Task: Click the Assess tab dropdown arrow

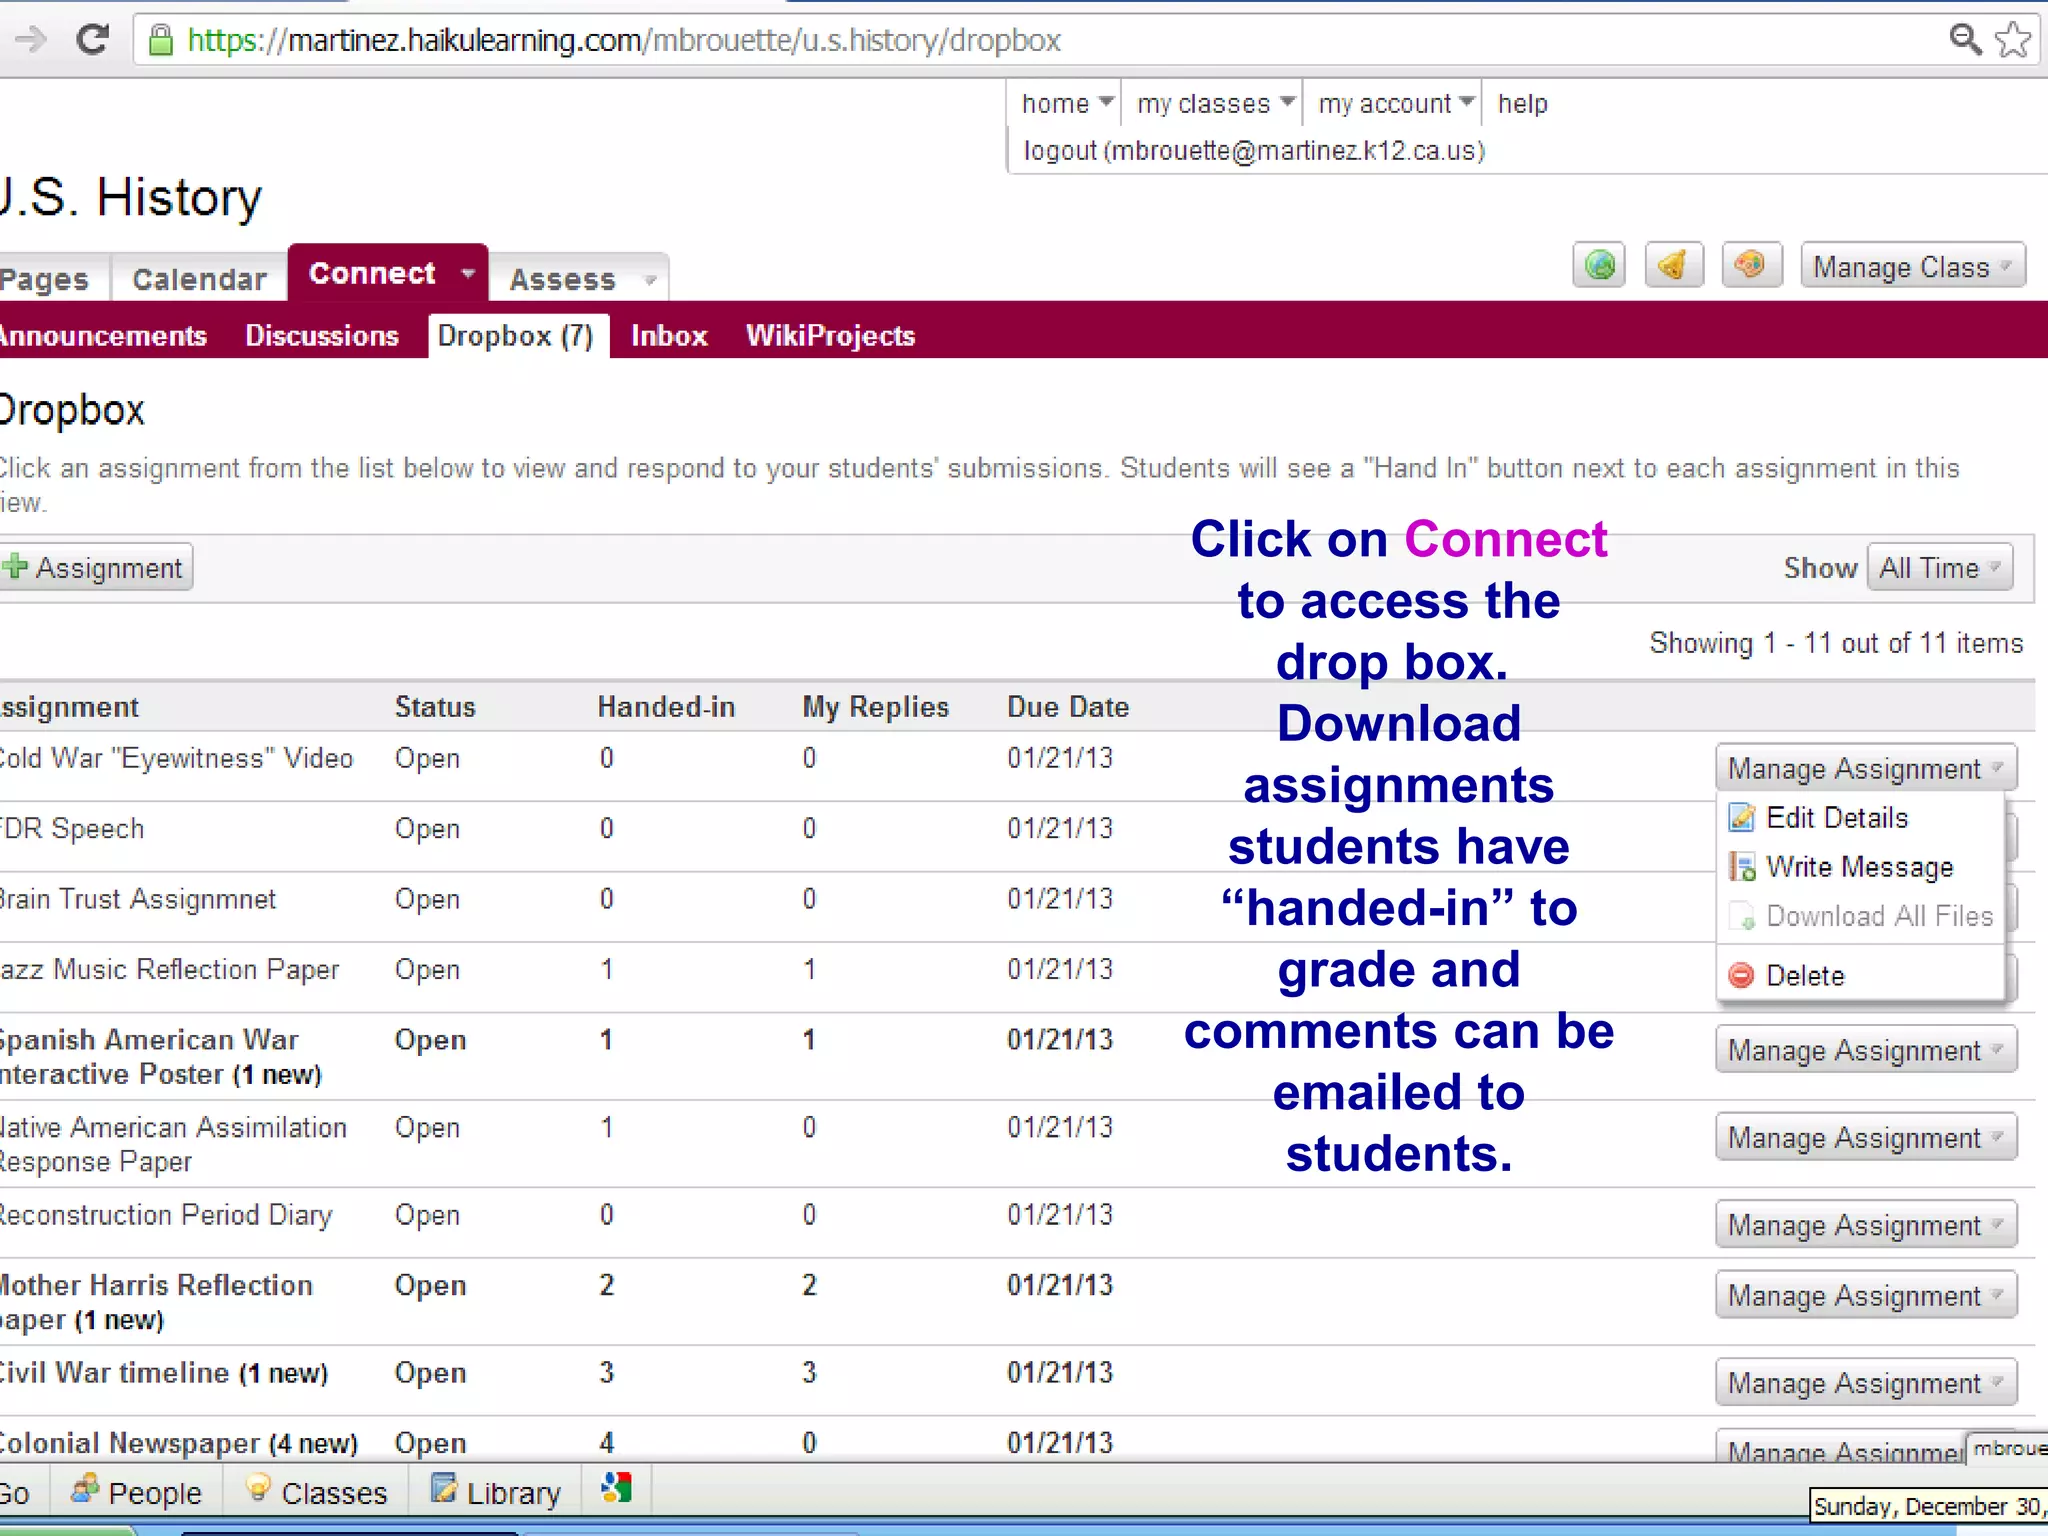Action: pyautogui.click(x=649, y=280)
